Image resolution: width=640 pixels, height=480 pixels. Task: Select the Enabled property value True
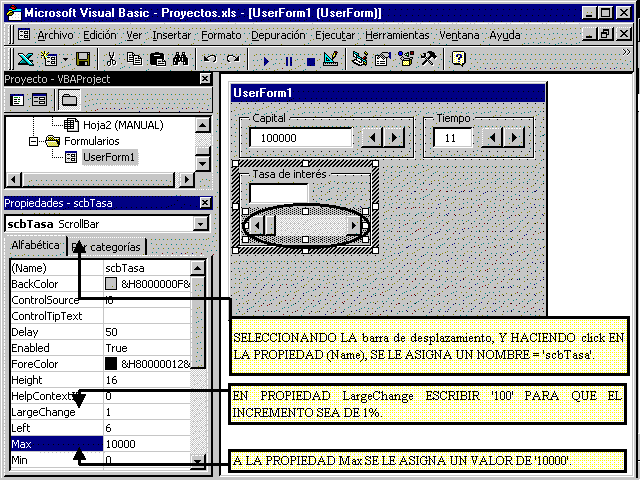147,348
